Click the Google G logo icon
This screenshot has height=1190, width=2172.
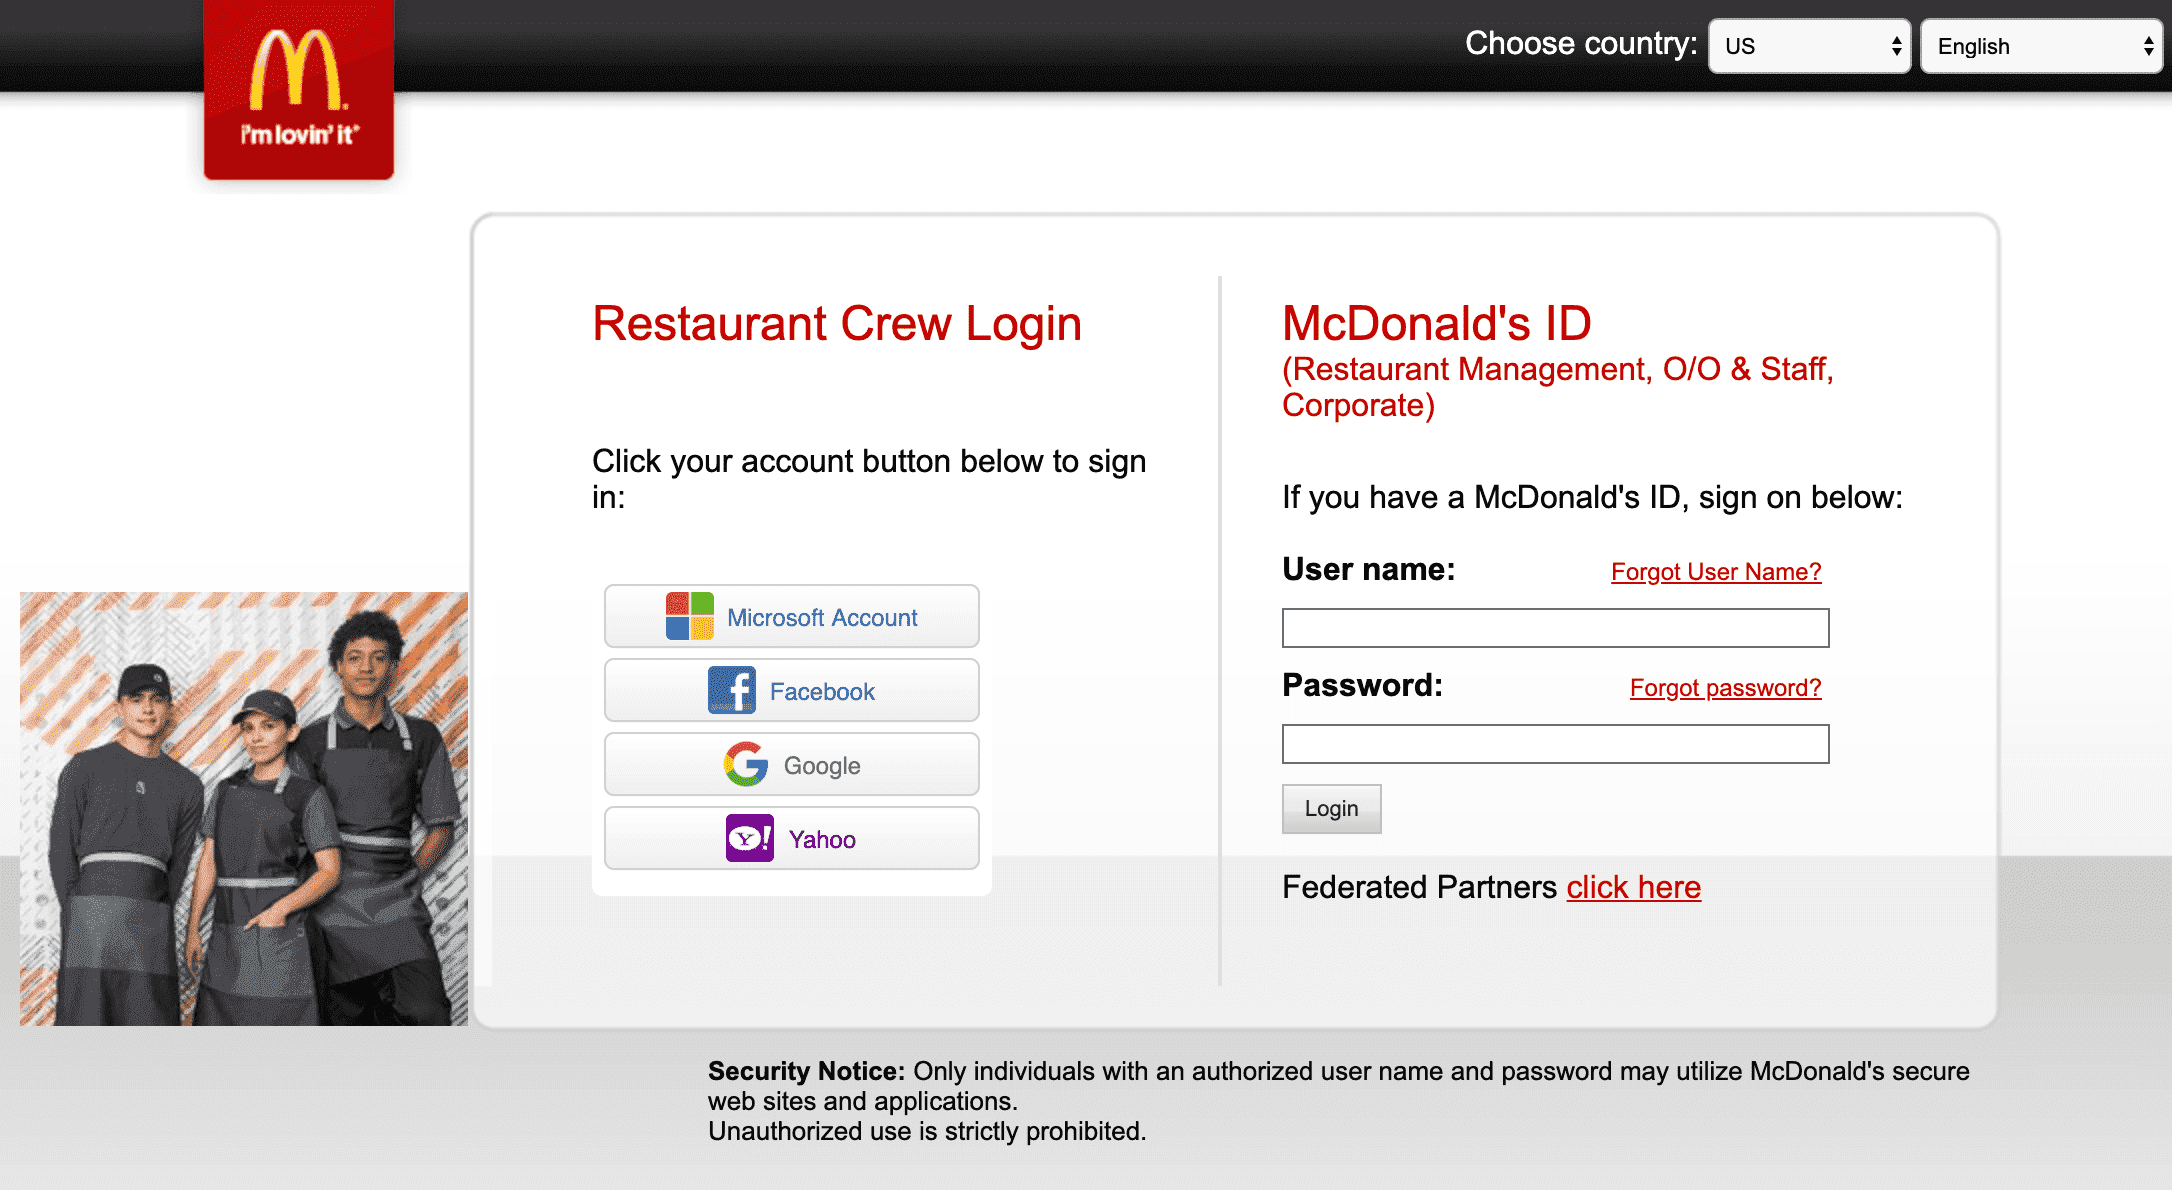746,764
